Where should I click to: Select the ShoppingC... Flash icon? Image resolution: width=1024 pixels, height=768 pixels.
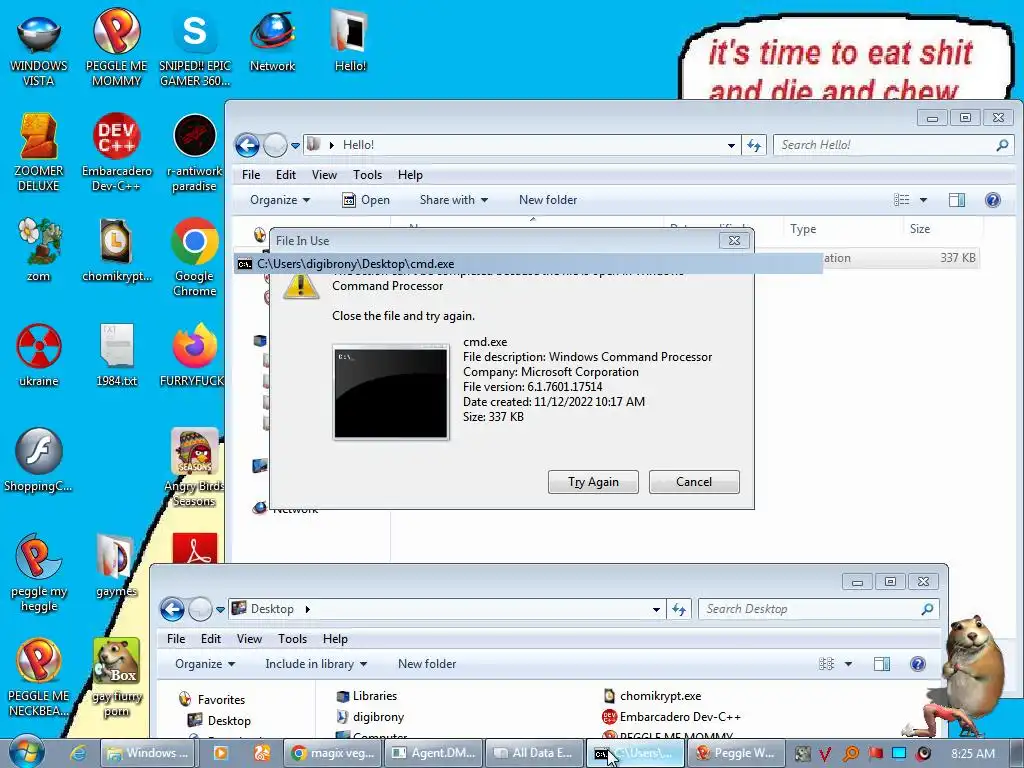[39, 459]
